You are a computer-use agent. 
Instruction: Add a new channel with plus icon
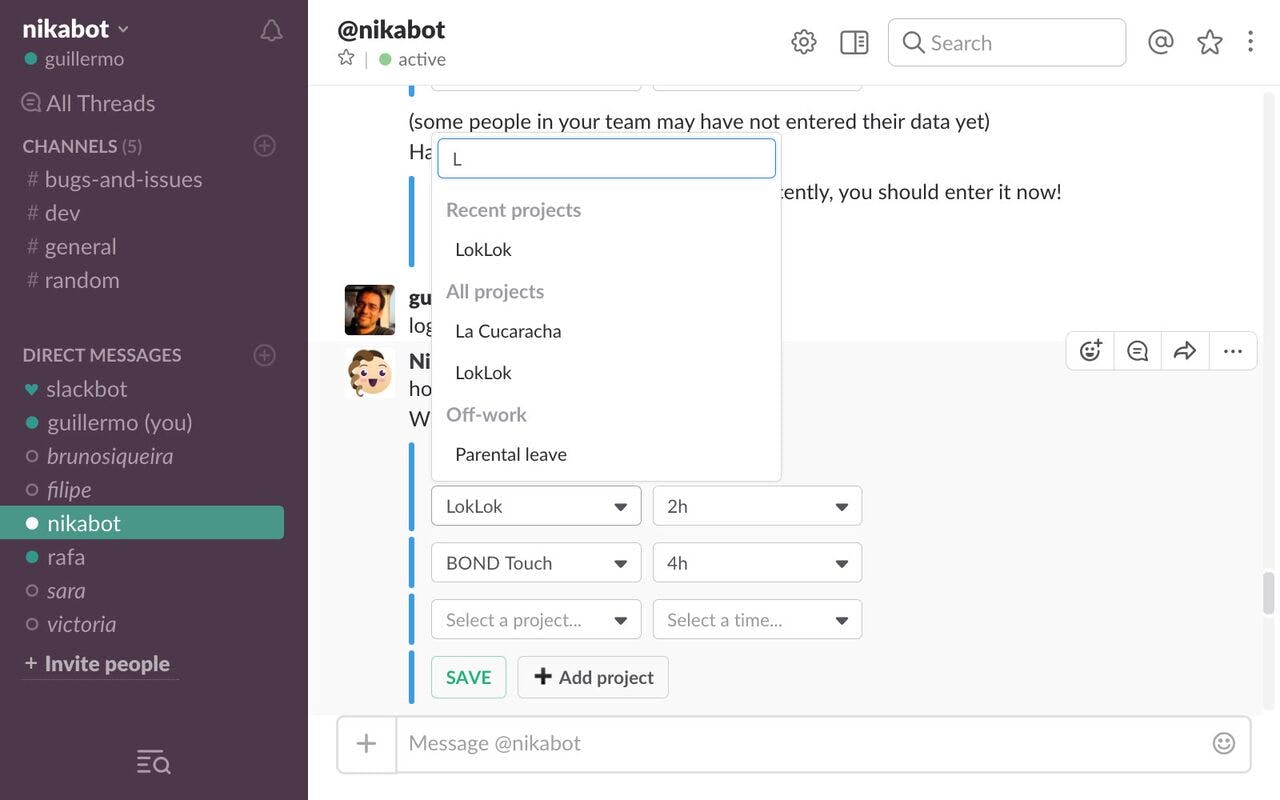pos(264,146)
